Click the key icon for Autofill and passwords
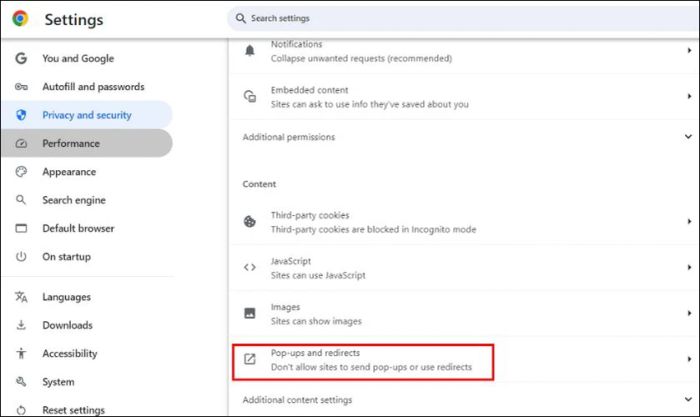 click(21, 87)
